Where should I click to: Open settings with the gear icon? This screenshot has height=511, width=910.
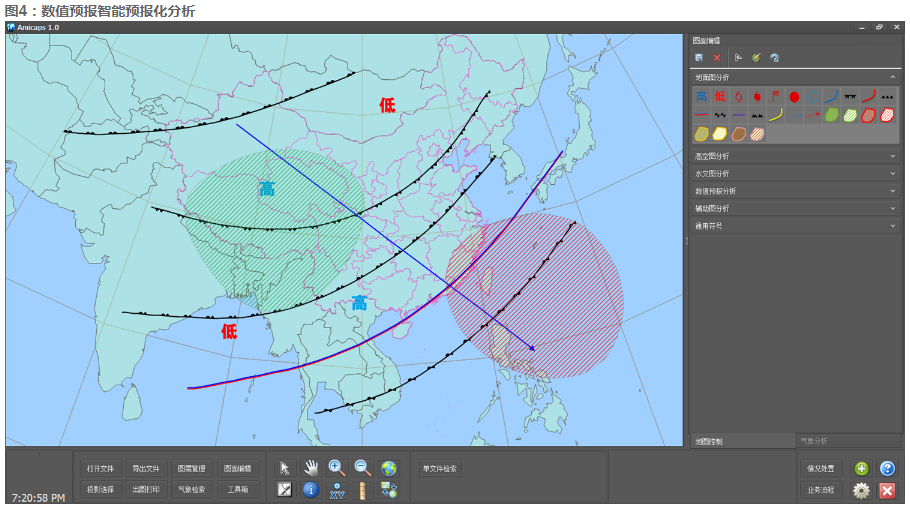861,490
